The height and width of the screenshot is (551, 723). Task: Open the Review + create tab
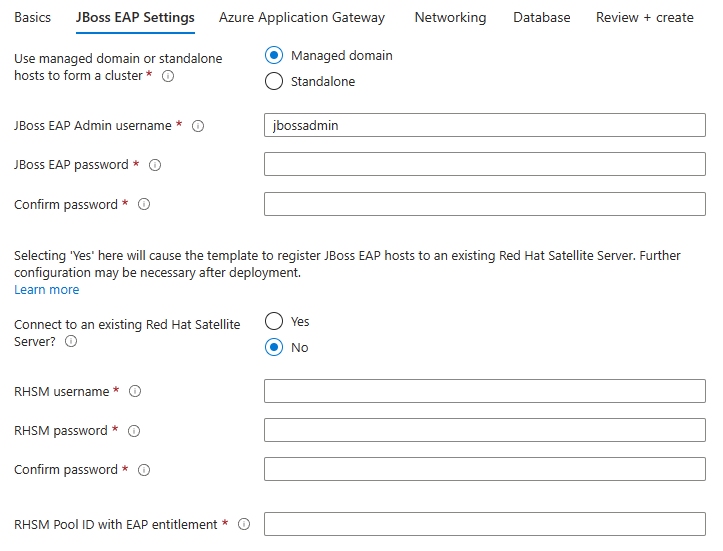(645, 18)
